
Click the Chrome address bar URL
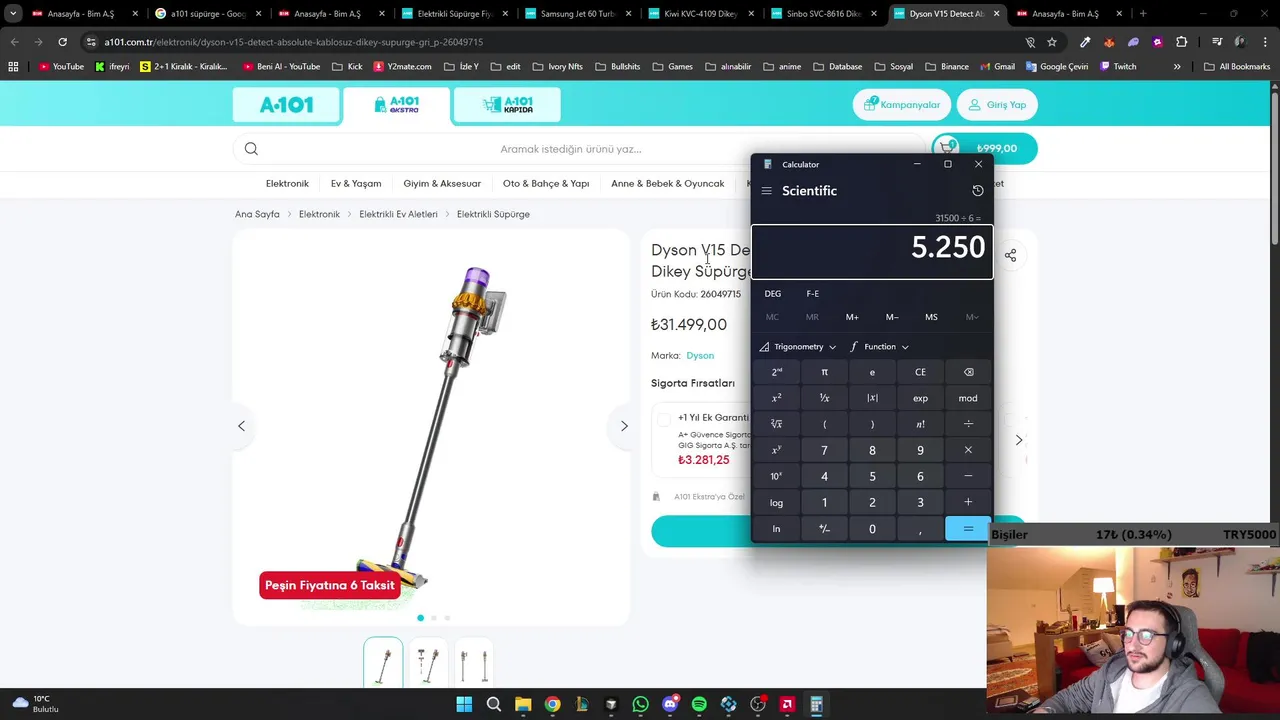tap(294, 42)
